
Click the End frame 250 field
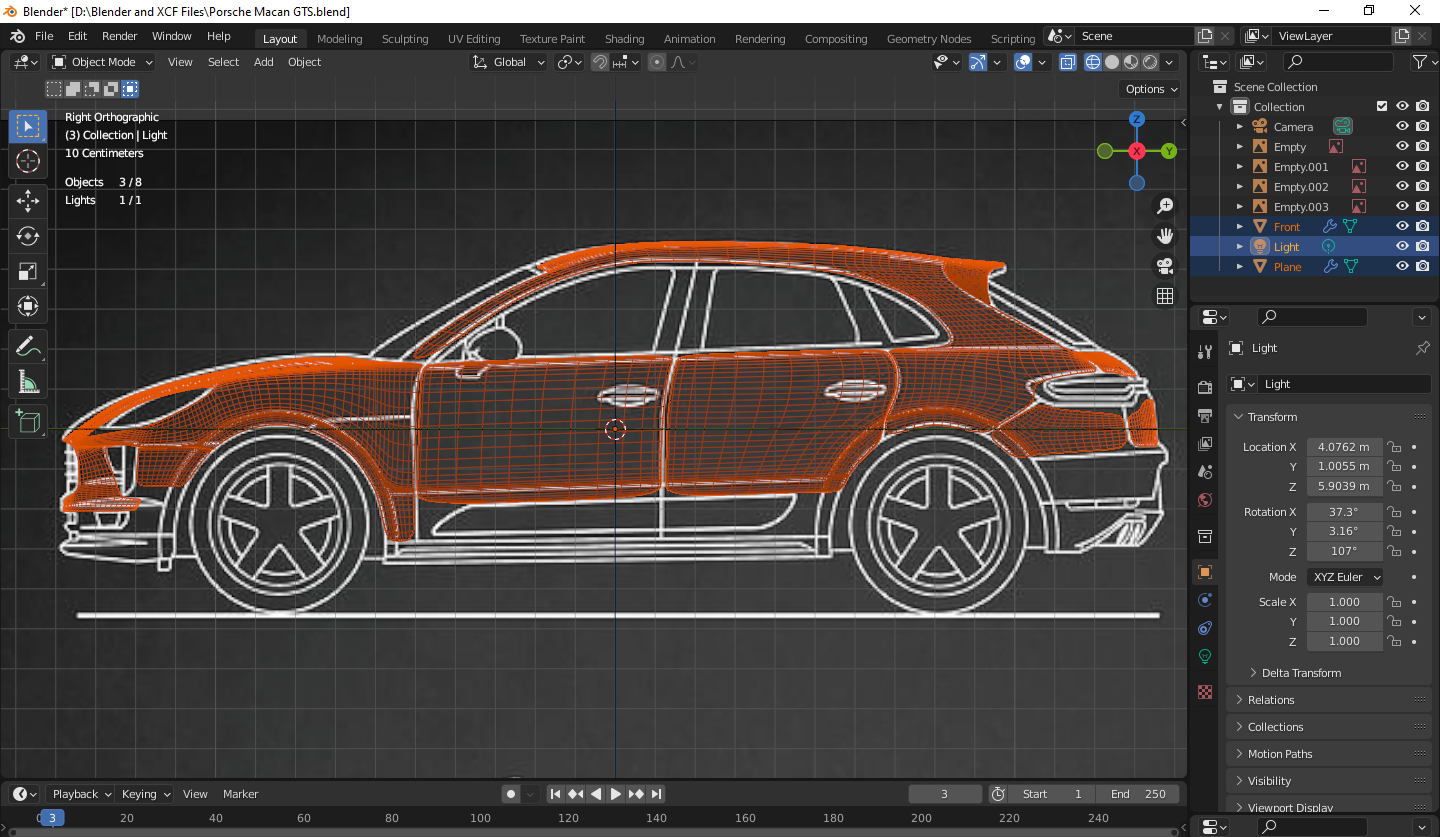click(x=1137, y=794)
